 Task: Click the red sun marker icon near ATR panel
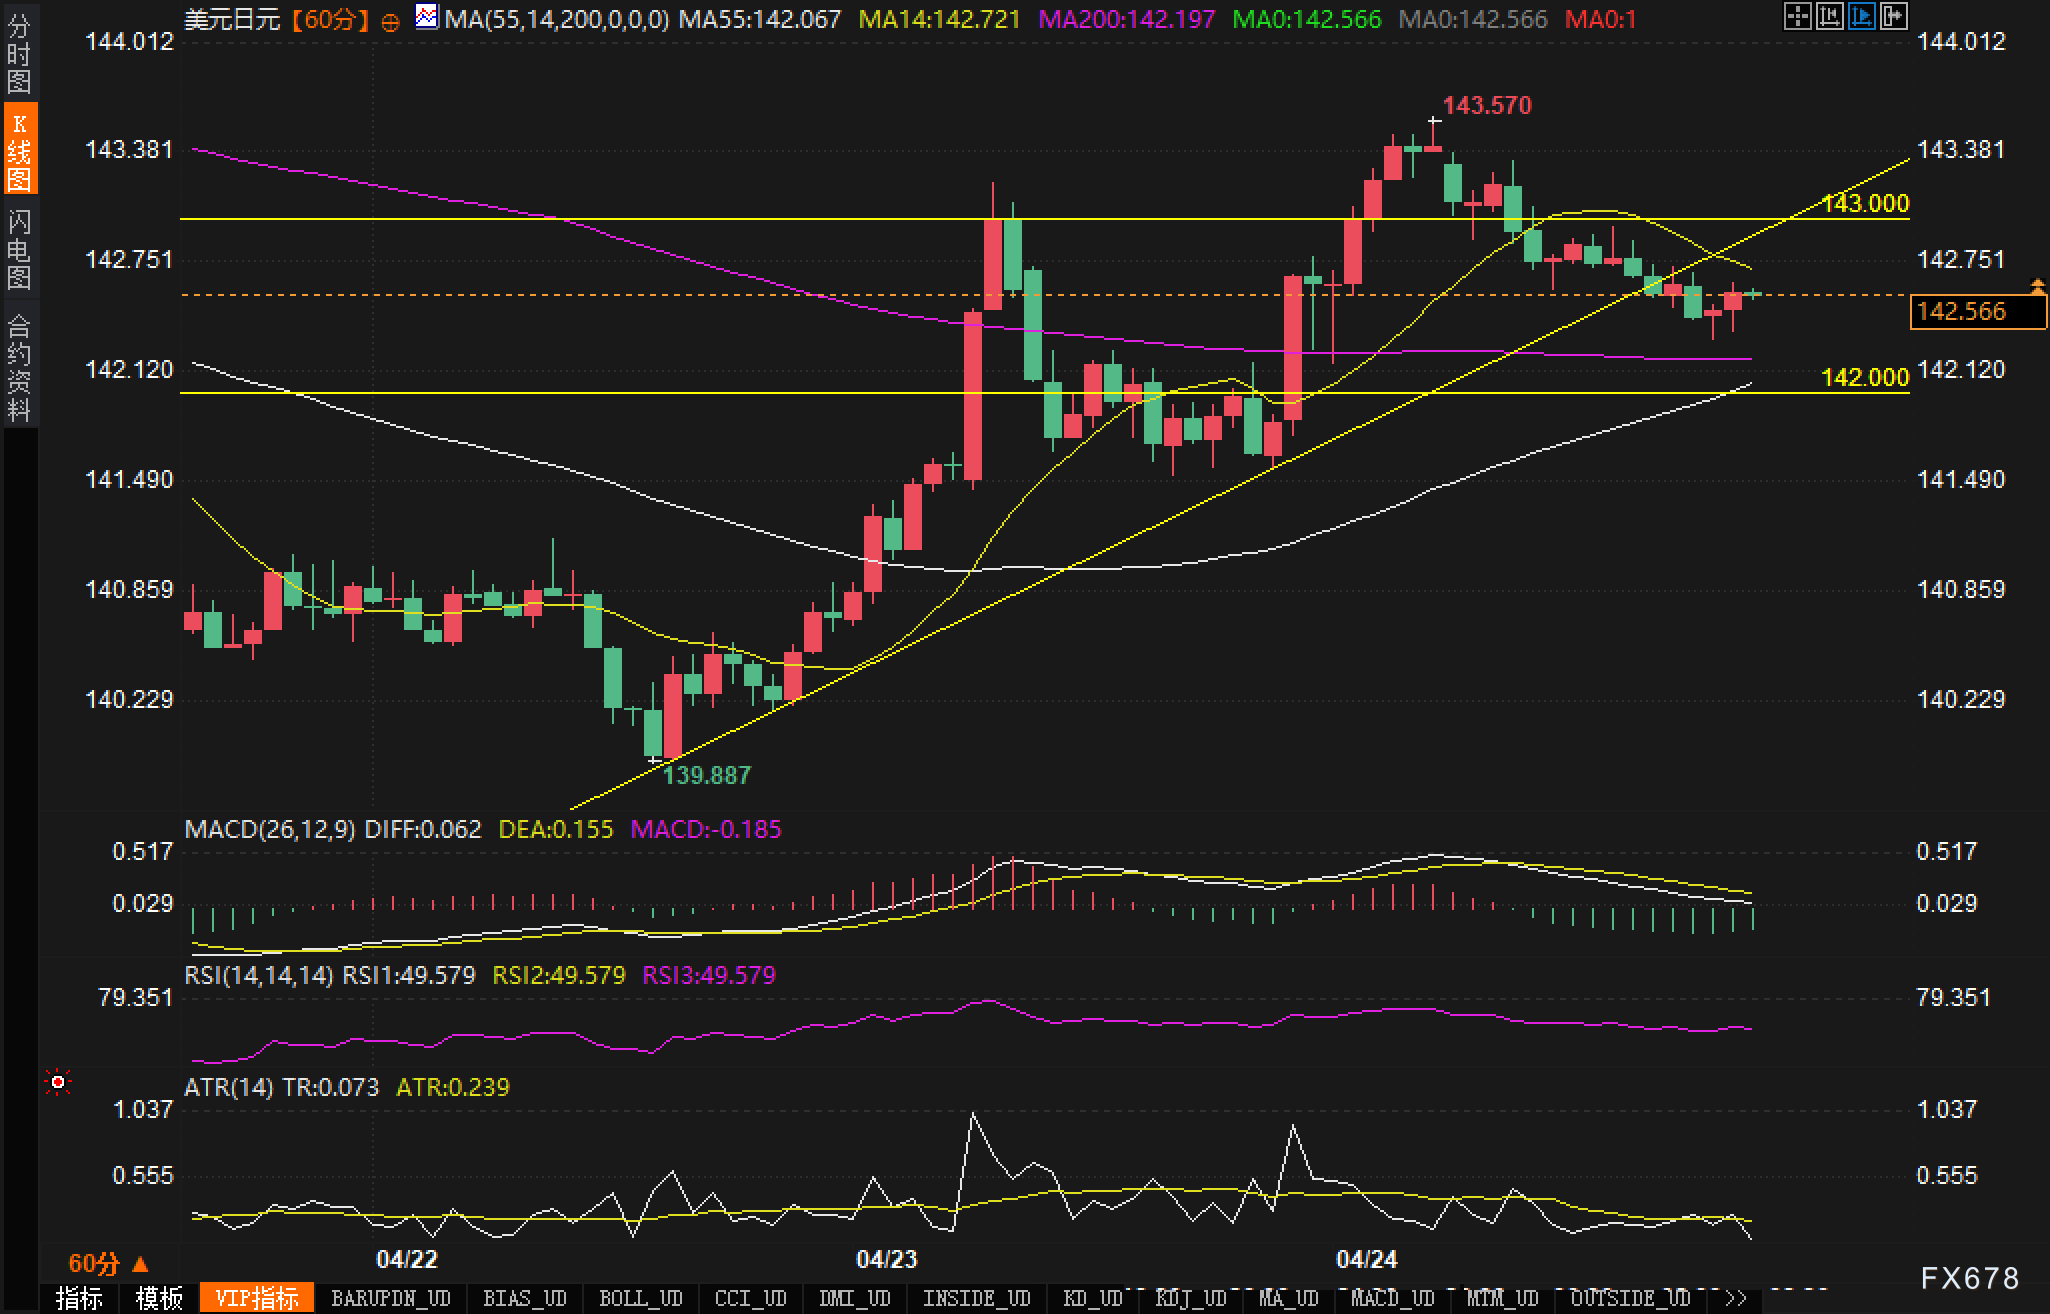point(58,1083)
